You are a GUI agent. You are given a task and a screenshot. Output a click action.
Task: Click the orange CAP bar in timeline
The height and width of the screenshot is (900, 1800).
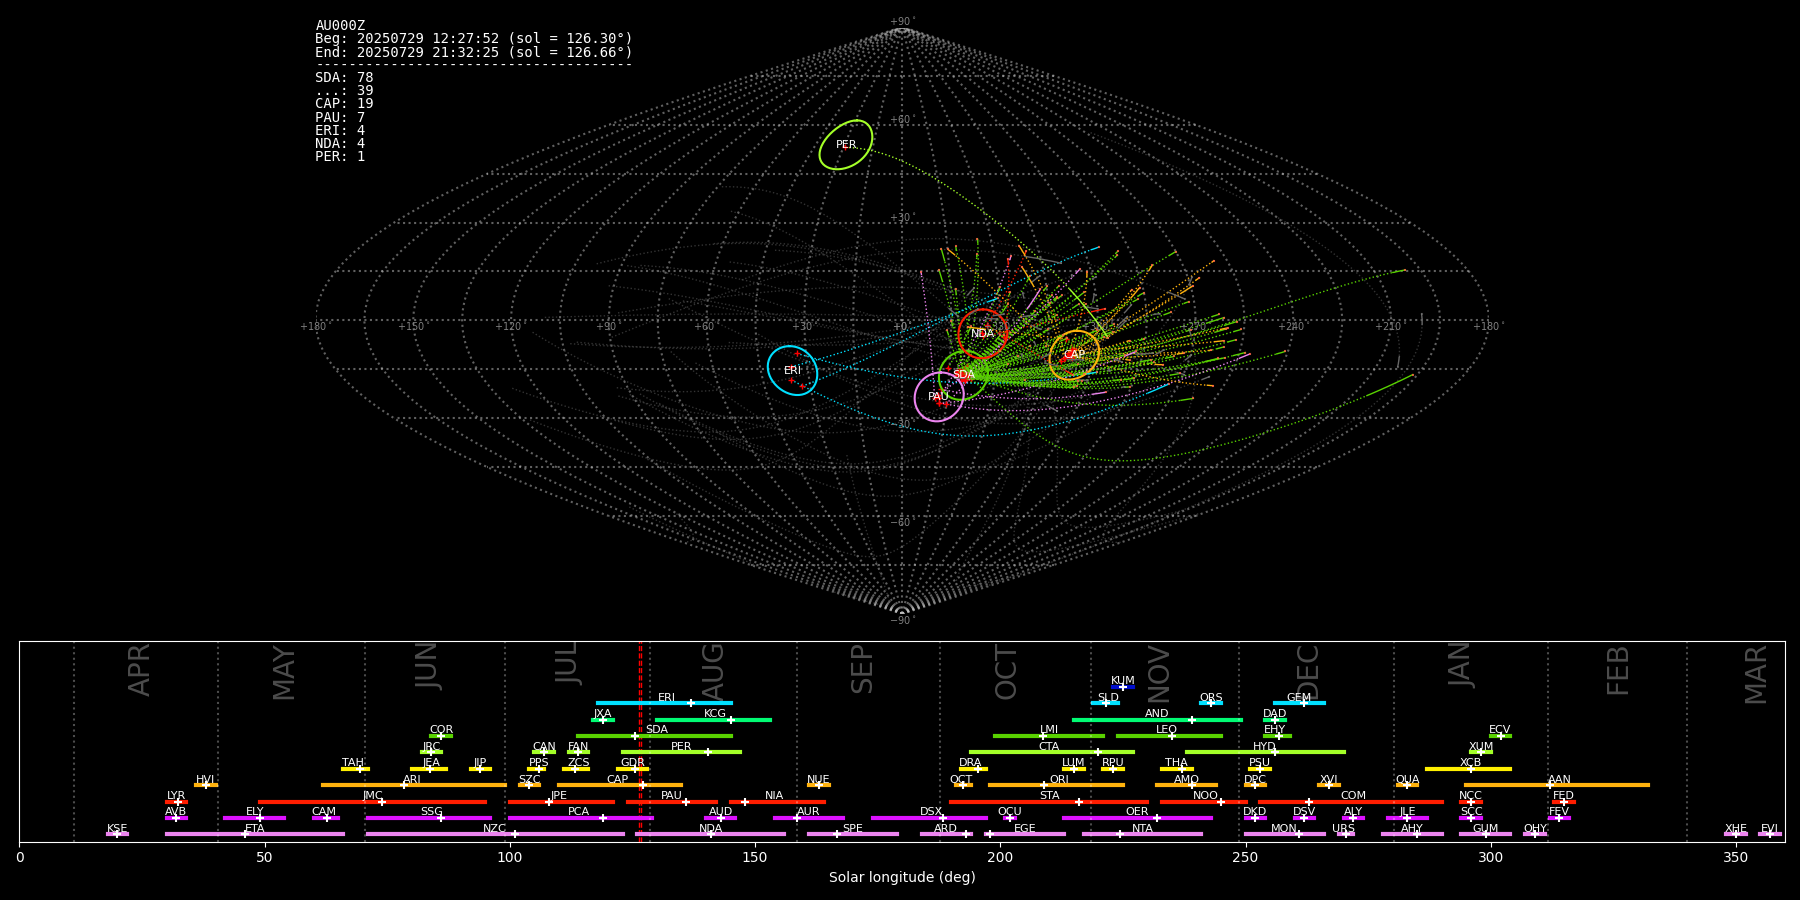620,785
